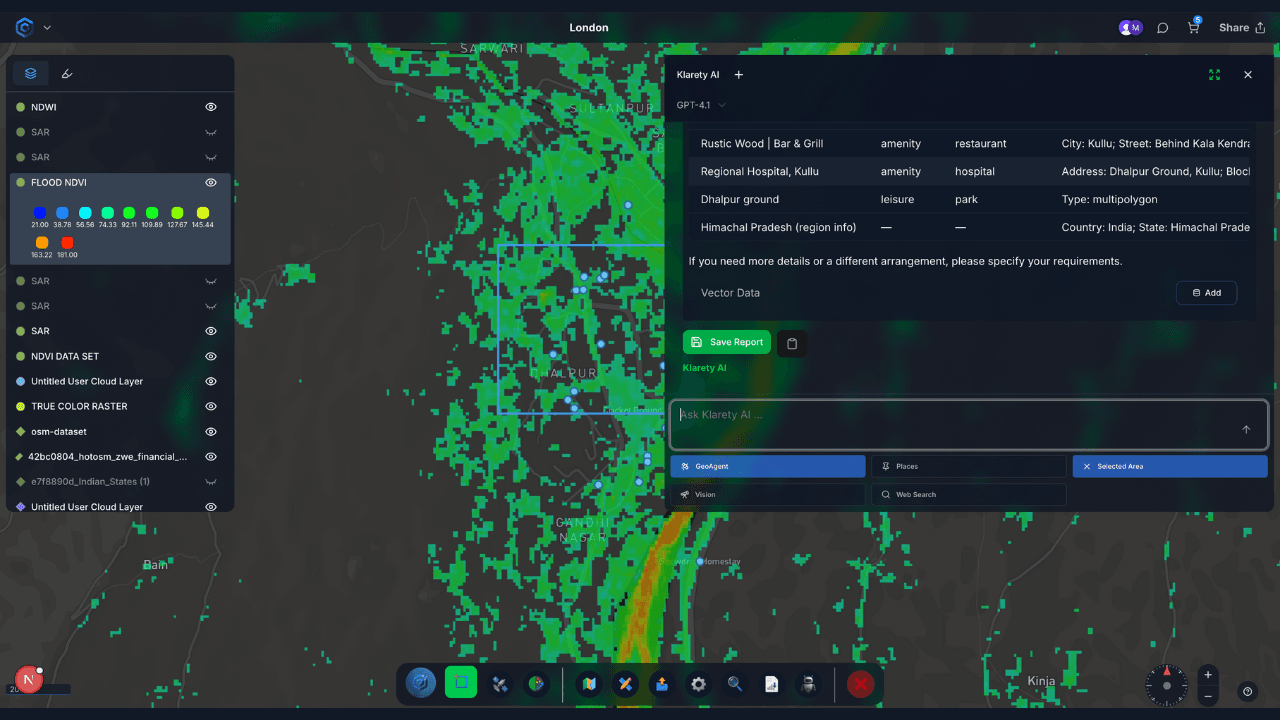This screenshot has width=1280, height=720.
Task: Toggle visibility of FLOOD NDVI layer
Action: (211, 183)
